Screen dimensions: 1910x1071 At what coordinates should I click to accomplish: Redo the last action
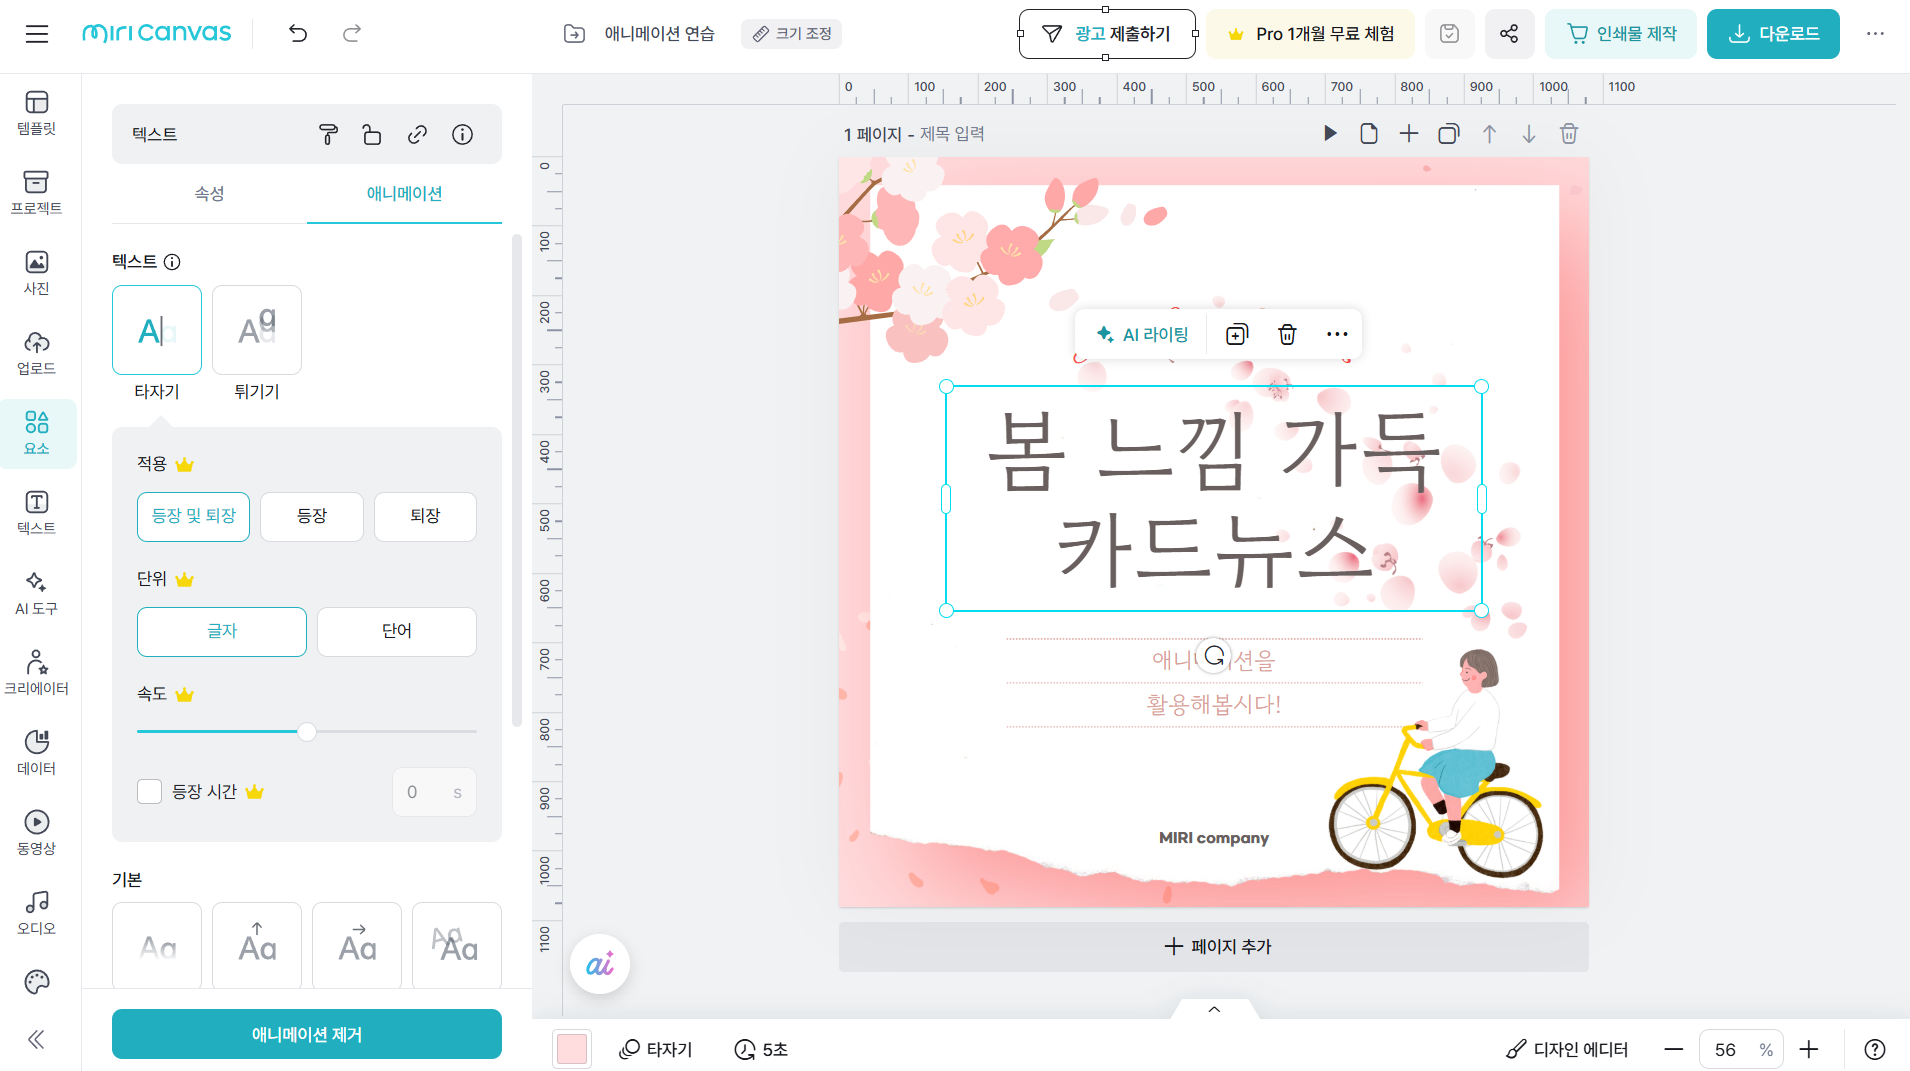click(352, 34)
